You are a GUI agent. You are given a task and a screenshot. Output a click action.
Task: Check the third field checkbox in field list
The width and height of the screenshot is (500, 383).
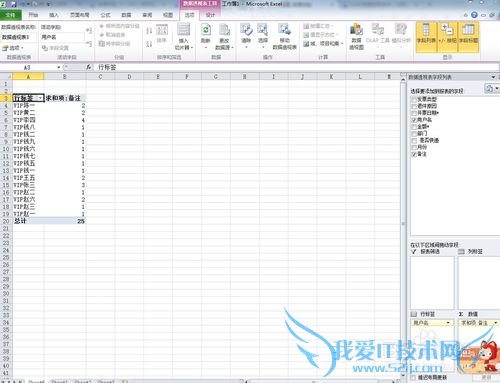pos(414,113)
